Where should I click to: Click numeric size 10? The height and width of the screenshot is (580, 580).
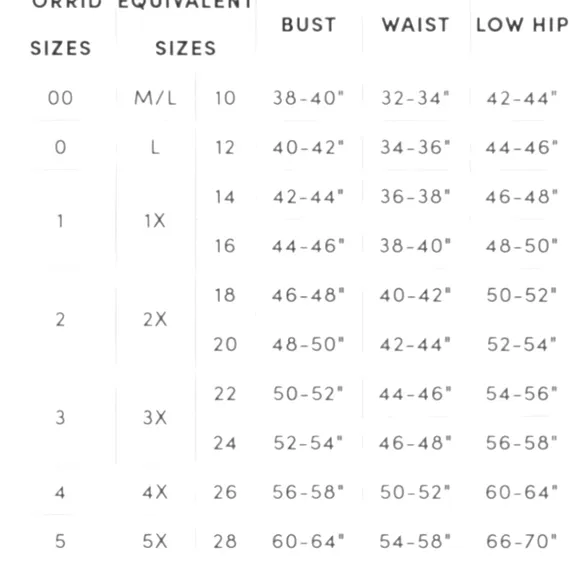click(x=225, y=98)
